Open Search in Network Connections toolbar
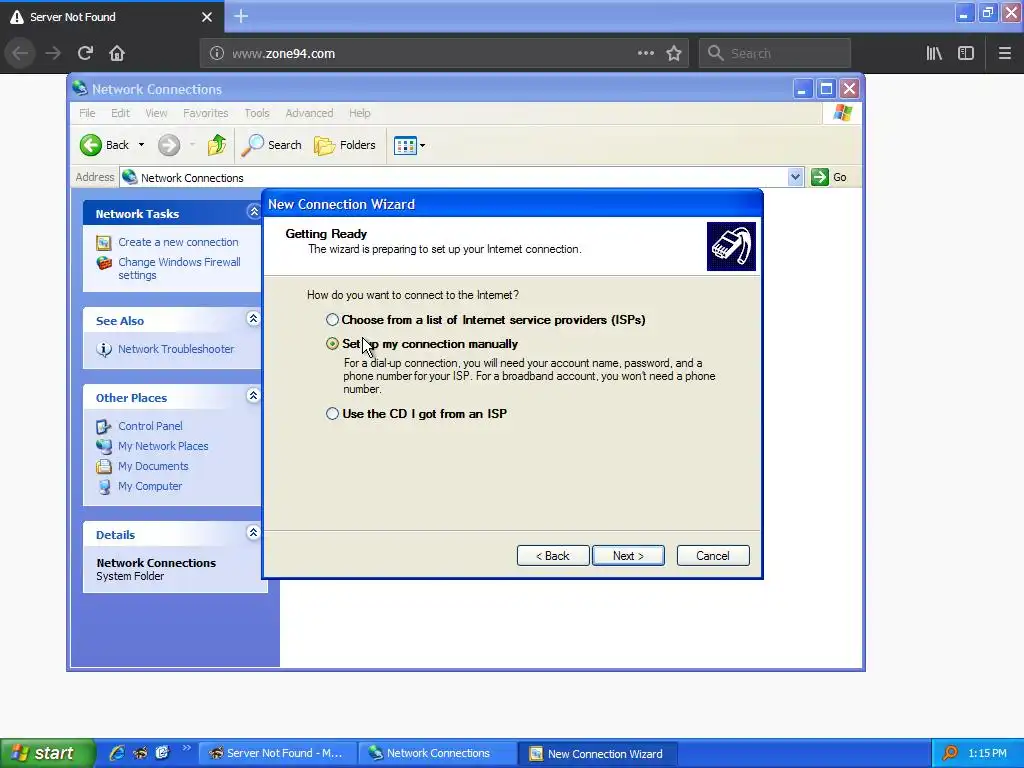Image resolution: width=1024 pixels, height=768 pixels. click(272, 145)
